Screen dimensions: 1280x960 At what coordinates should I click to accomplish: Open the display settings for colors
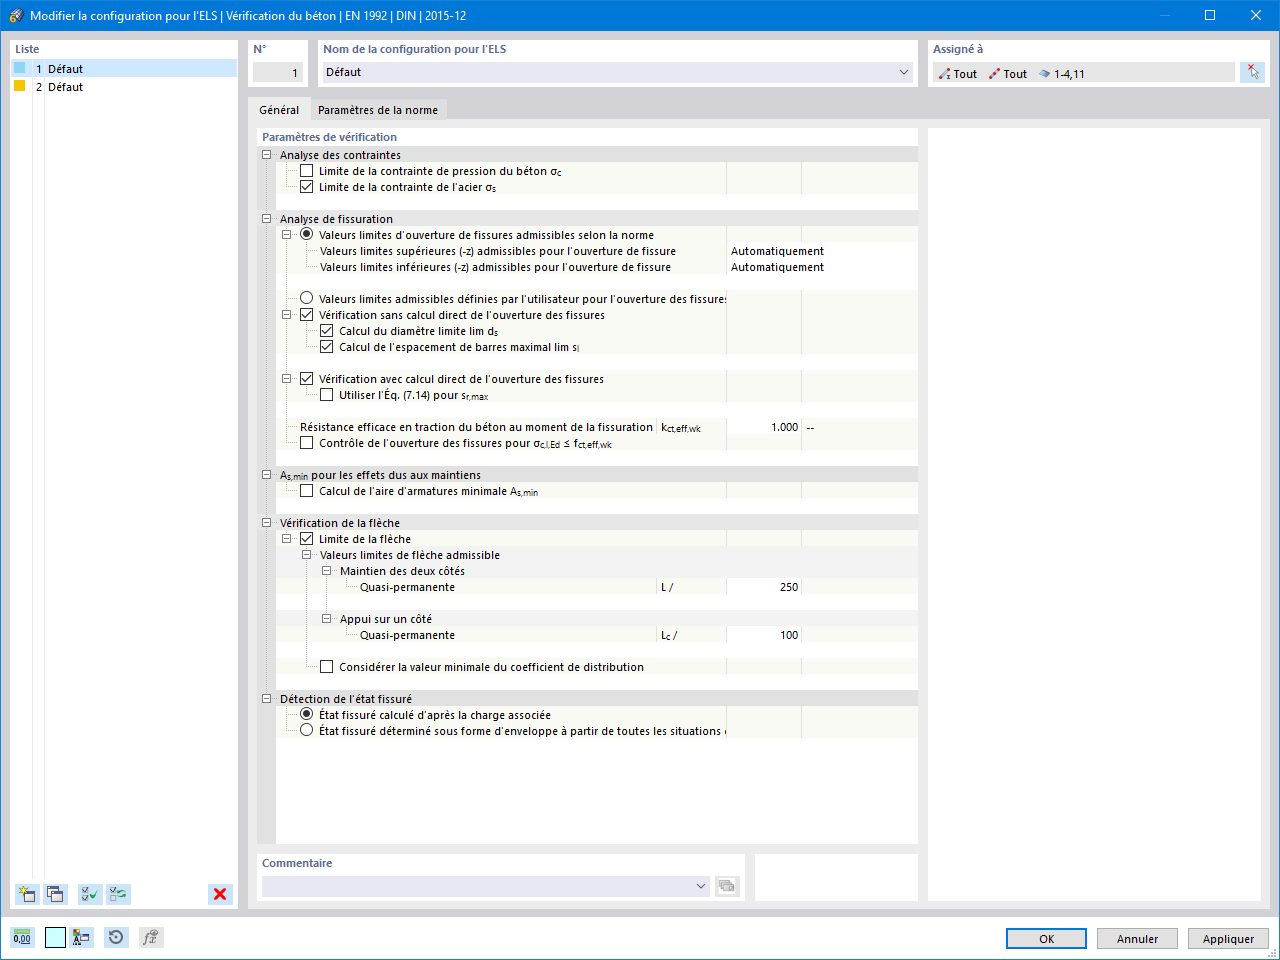point(80,937)
